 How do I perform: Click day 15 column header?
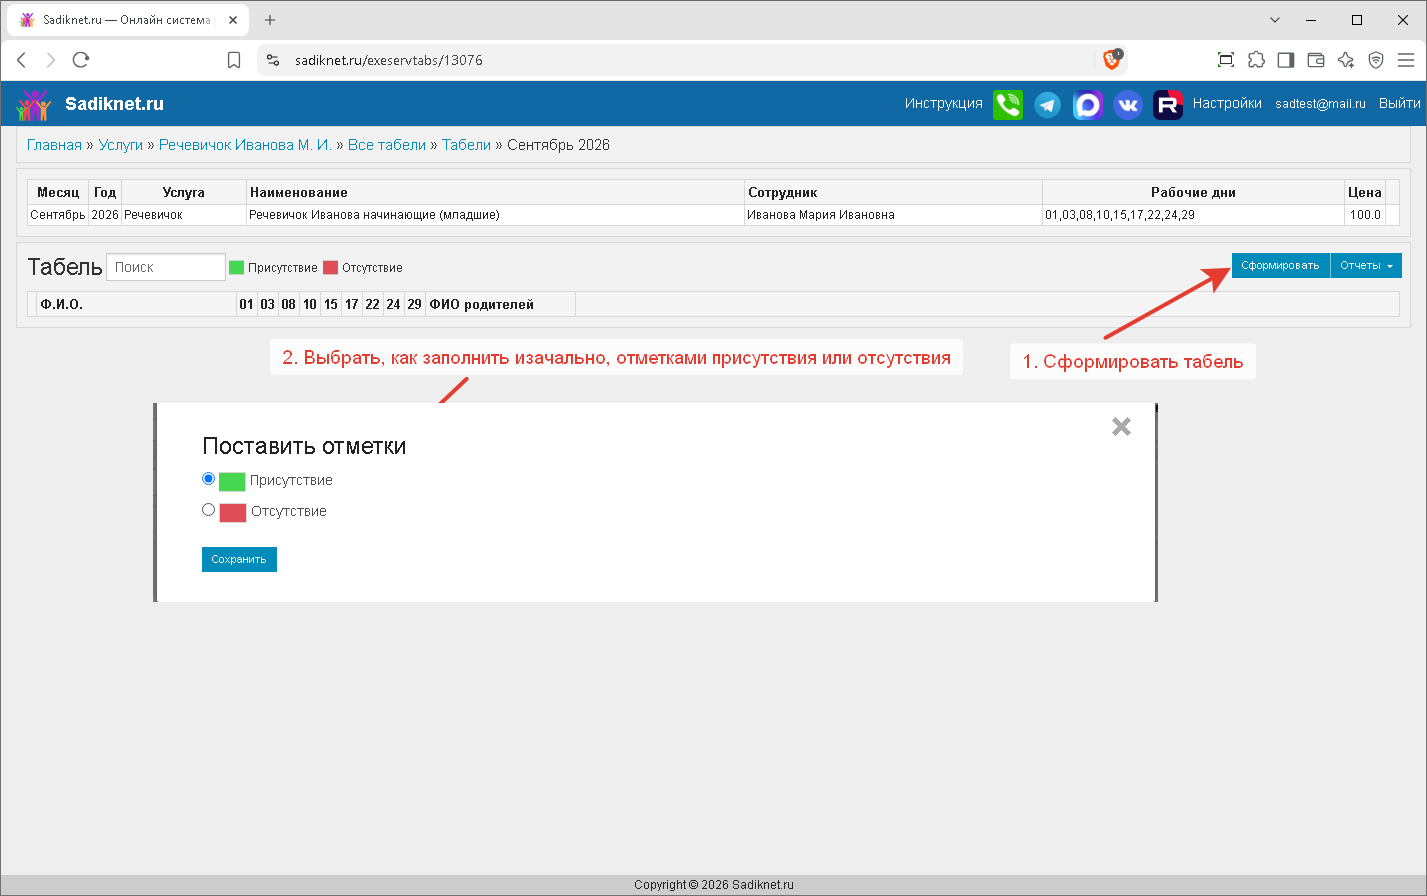coord(331,304)
